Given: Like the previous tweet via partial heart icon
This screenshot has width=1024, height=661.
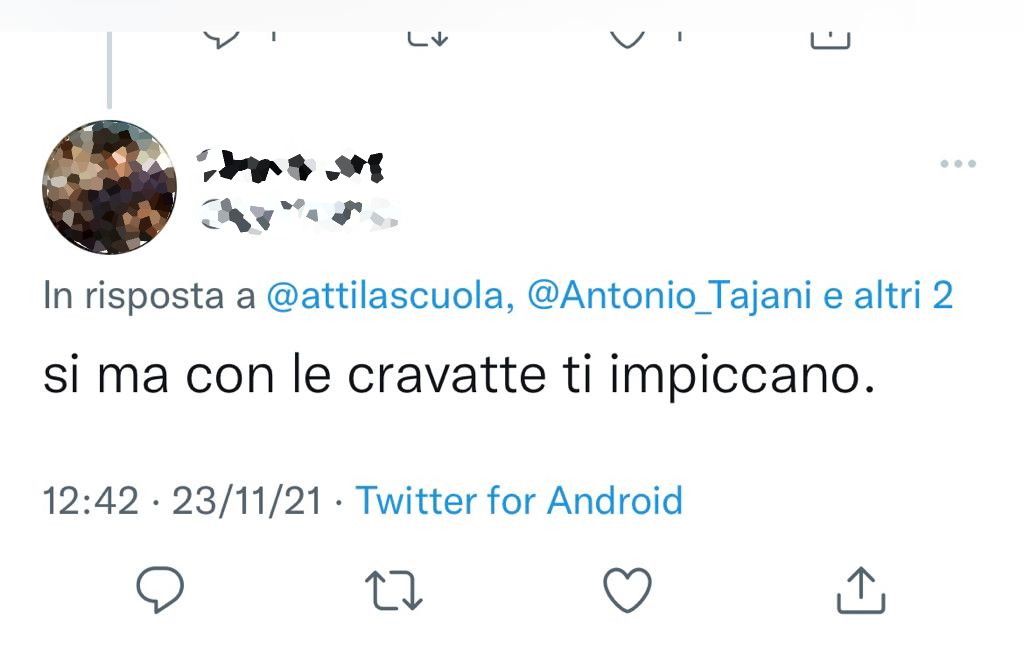Looking at the screenshot, I should pos(627,38).
